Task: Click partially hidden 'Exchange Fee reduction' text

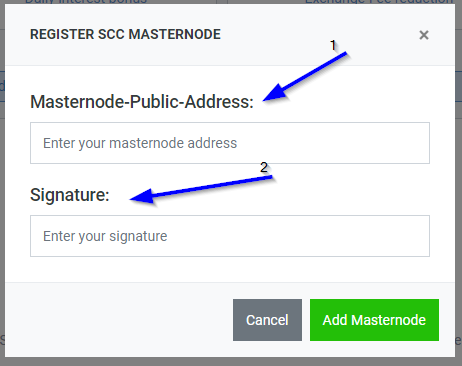Action: click(379, 2)
